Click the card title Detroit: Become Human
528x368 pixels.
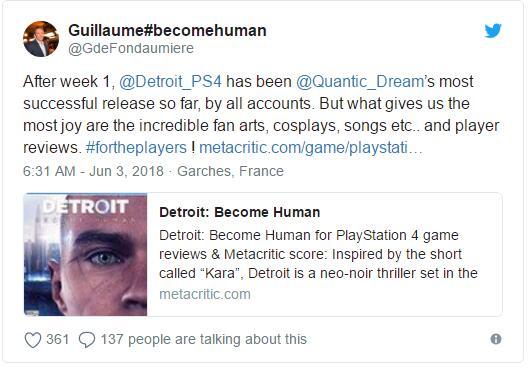[x=240, y=212]
